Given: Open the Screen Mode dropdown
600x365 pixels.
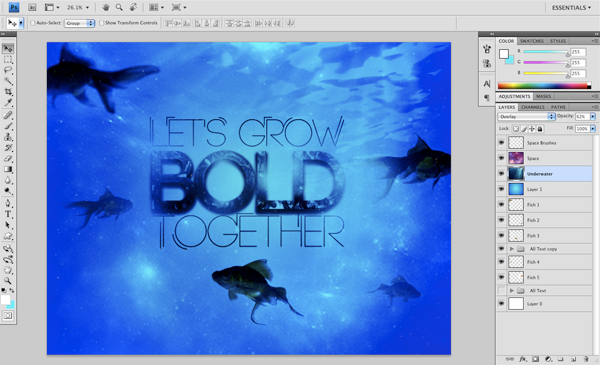Looking at the screenshot, I should 179,7.
